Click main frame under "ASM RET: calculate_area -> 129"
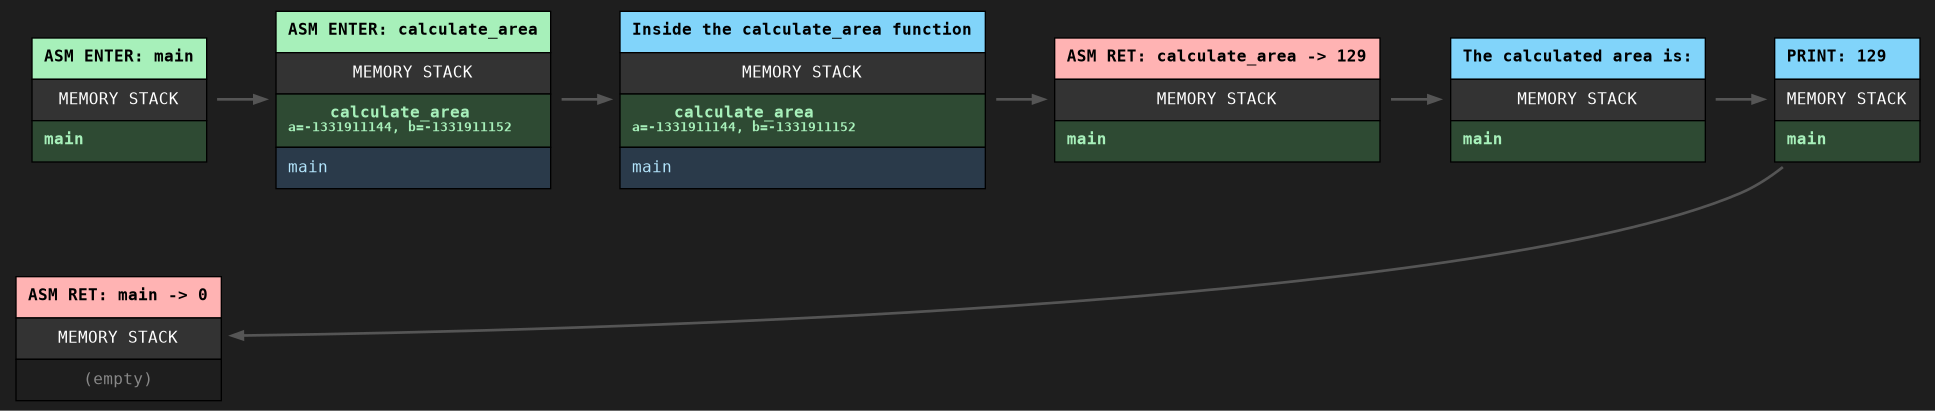1935x411 pixels. pyautogui.click(x=1217, y=141)
